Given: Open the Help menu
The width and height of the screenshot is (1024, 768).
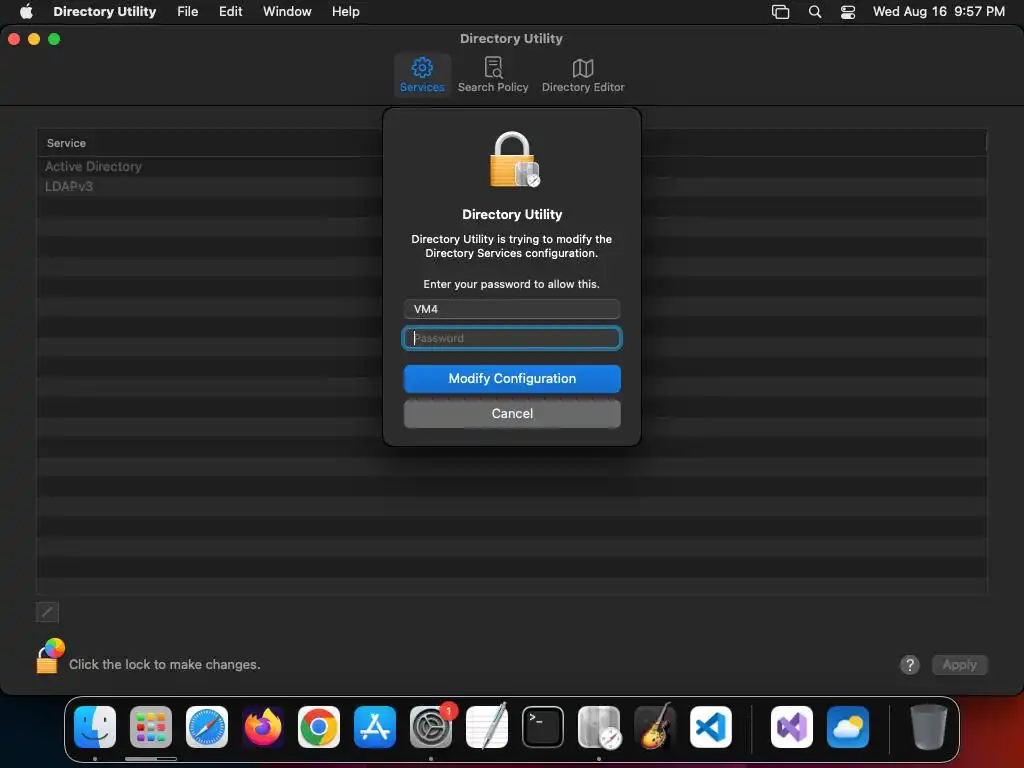Looking at the screenshot, I should (x=345, y=11).
